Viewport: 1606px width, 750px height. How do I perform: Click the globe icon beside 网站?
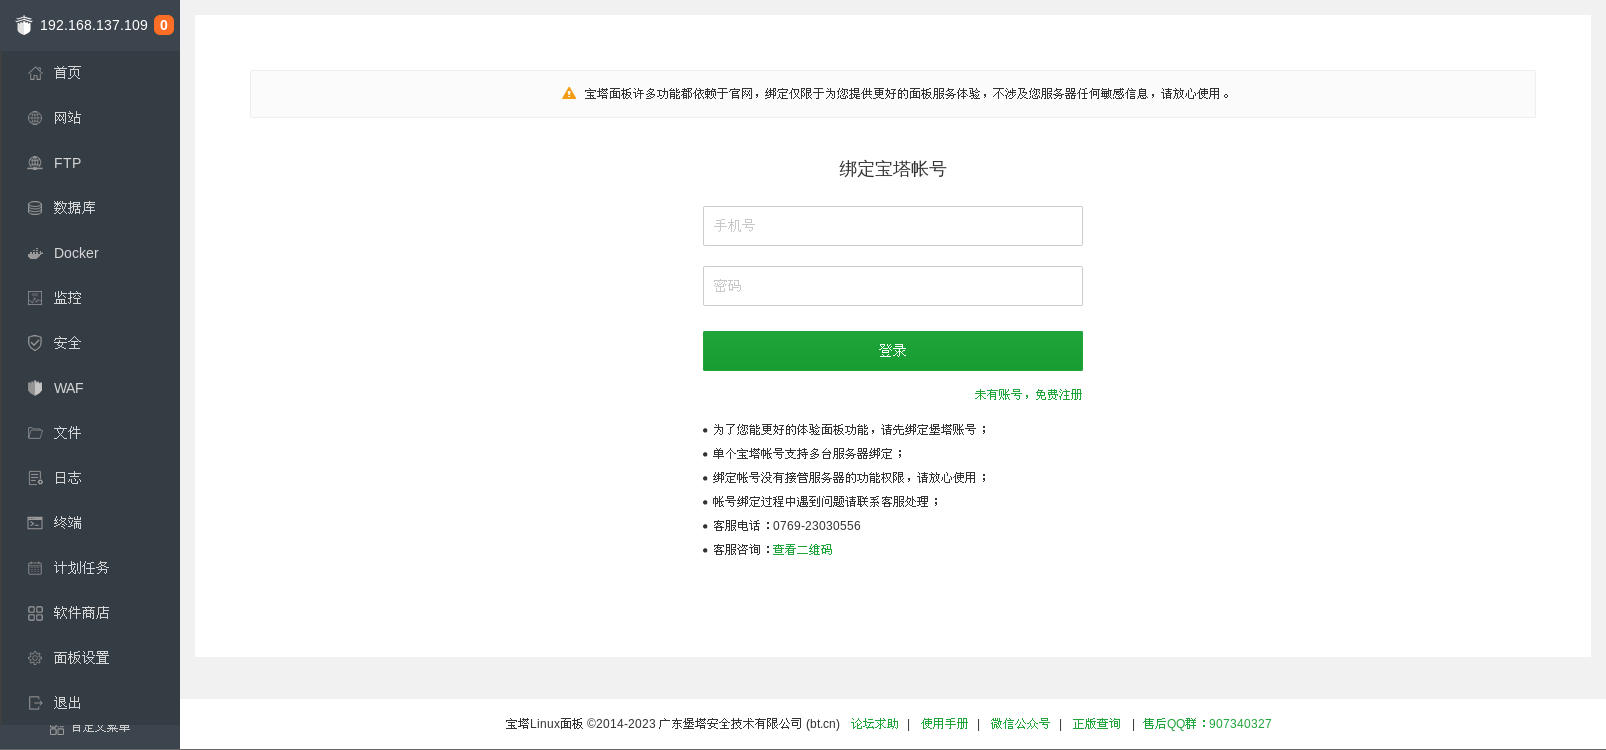[35, 118]
